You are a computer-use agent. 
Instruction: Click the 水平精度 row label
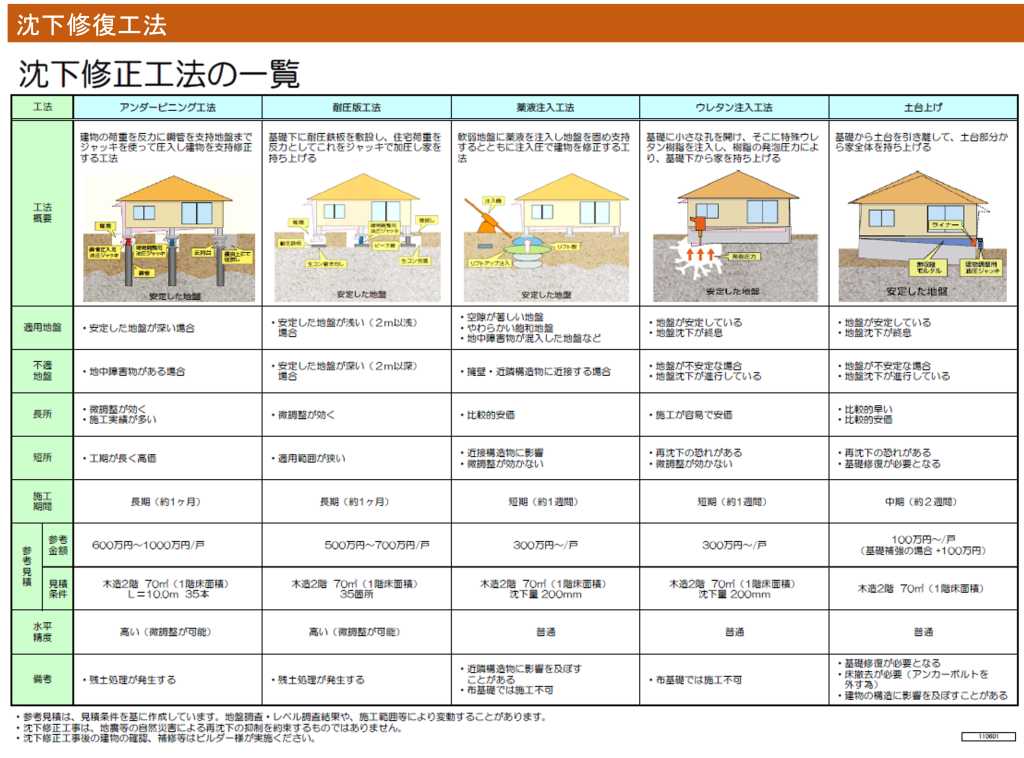(x=42, y=632)
